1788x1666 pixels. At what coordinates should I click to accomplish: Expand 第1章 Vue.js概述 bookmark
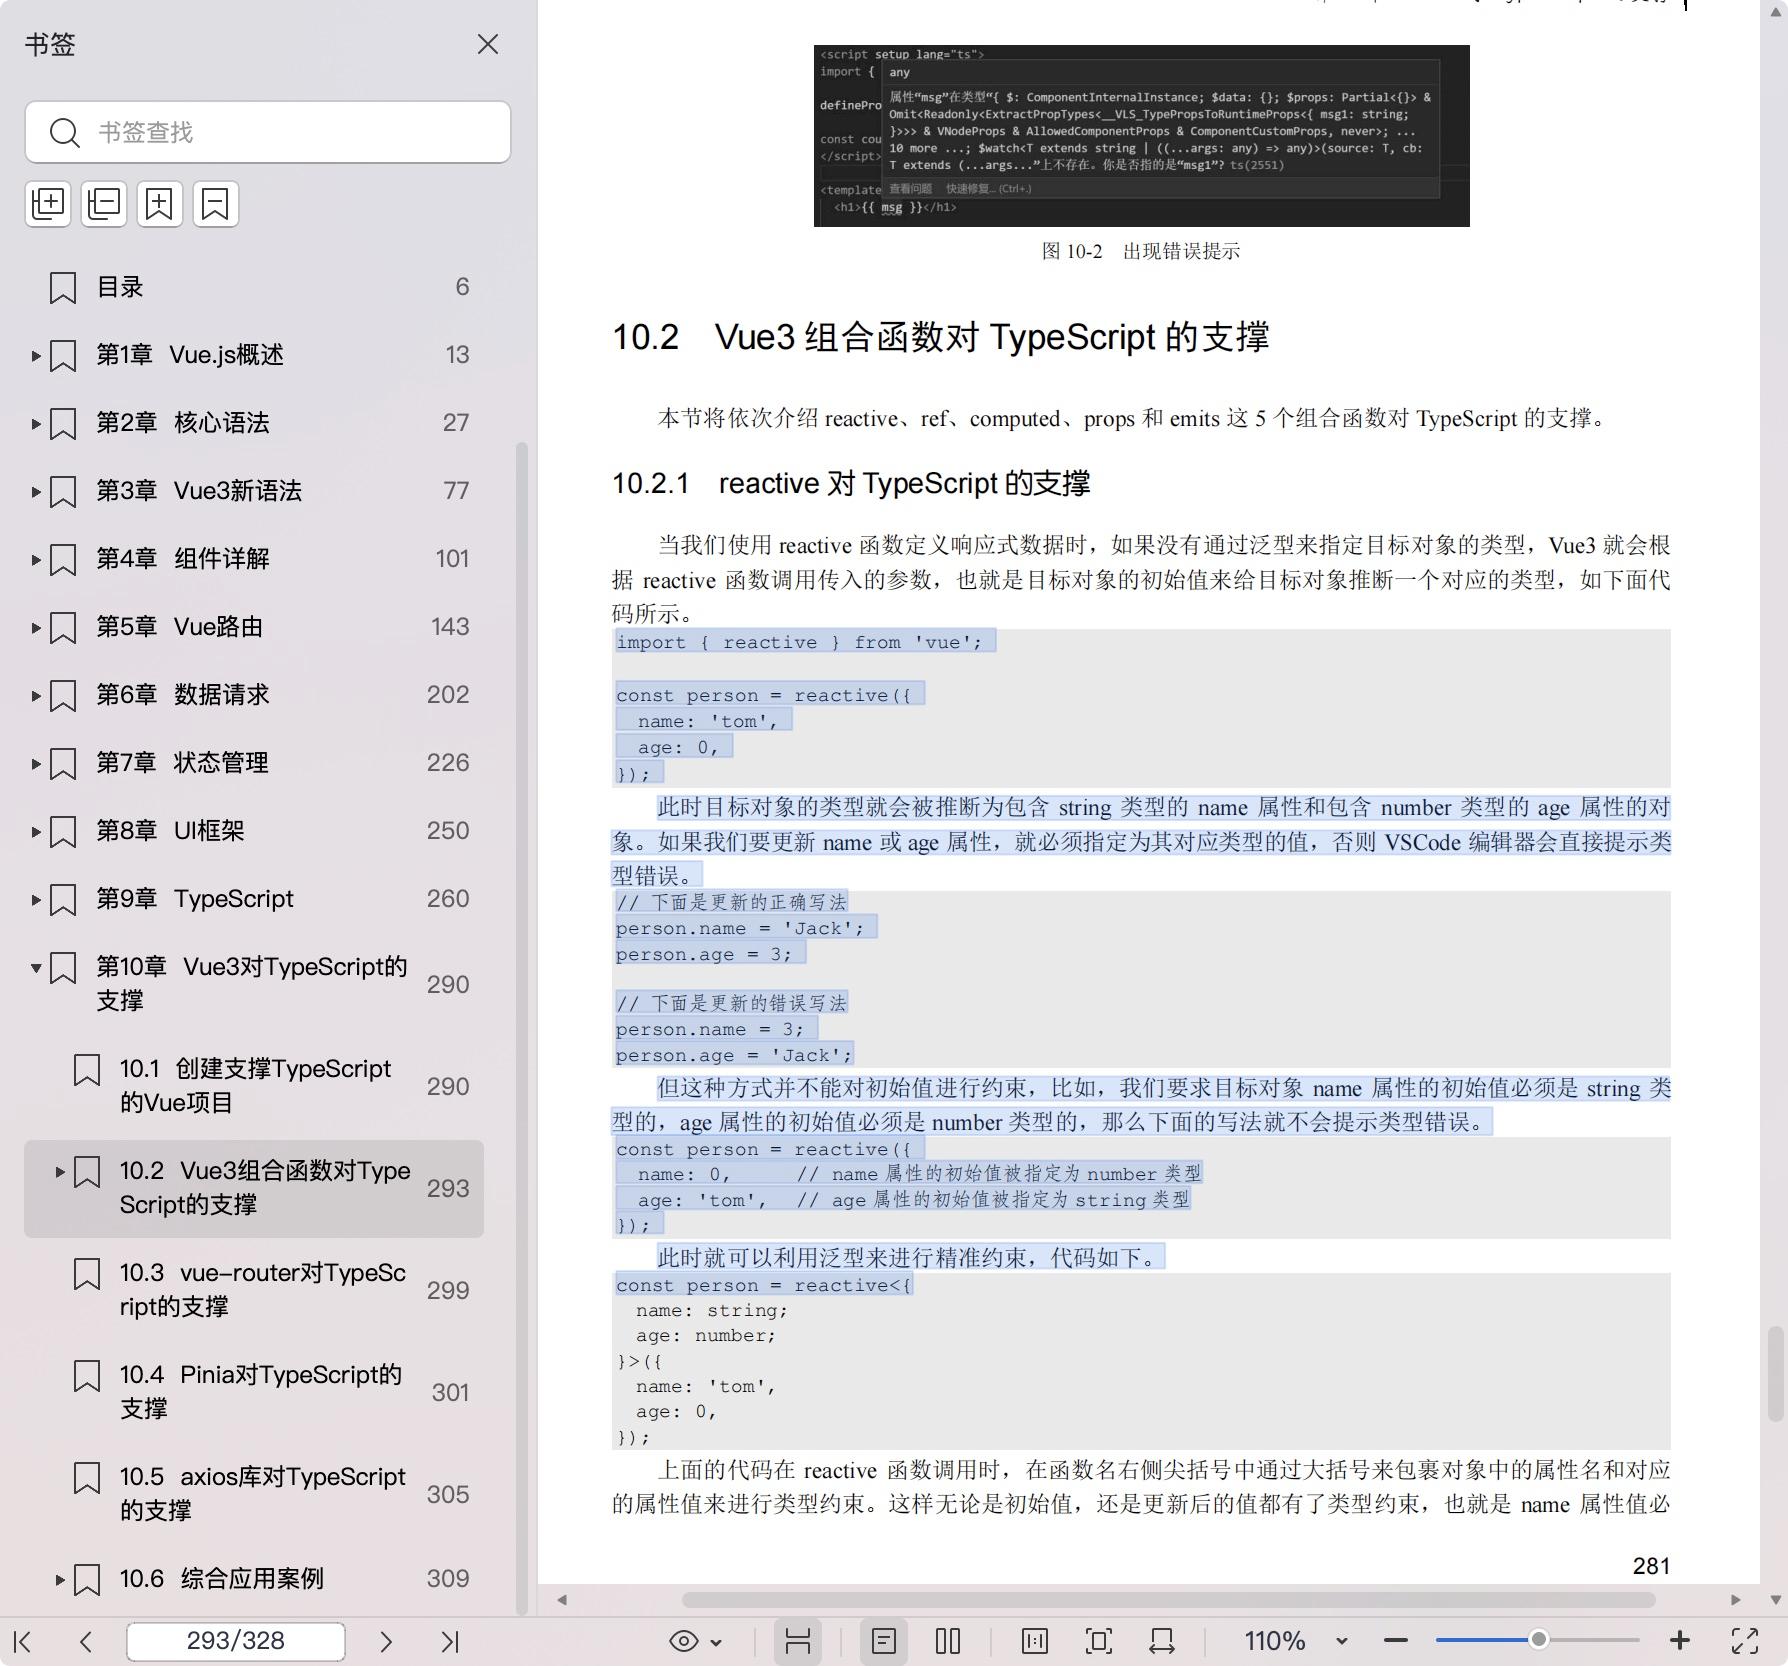click(36, 355)
